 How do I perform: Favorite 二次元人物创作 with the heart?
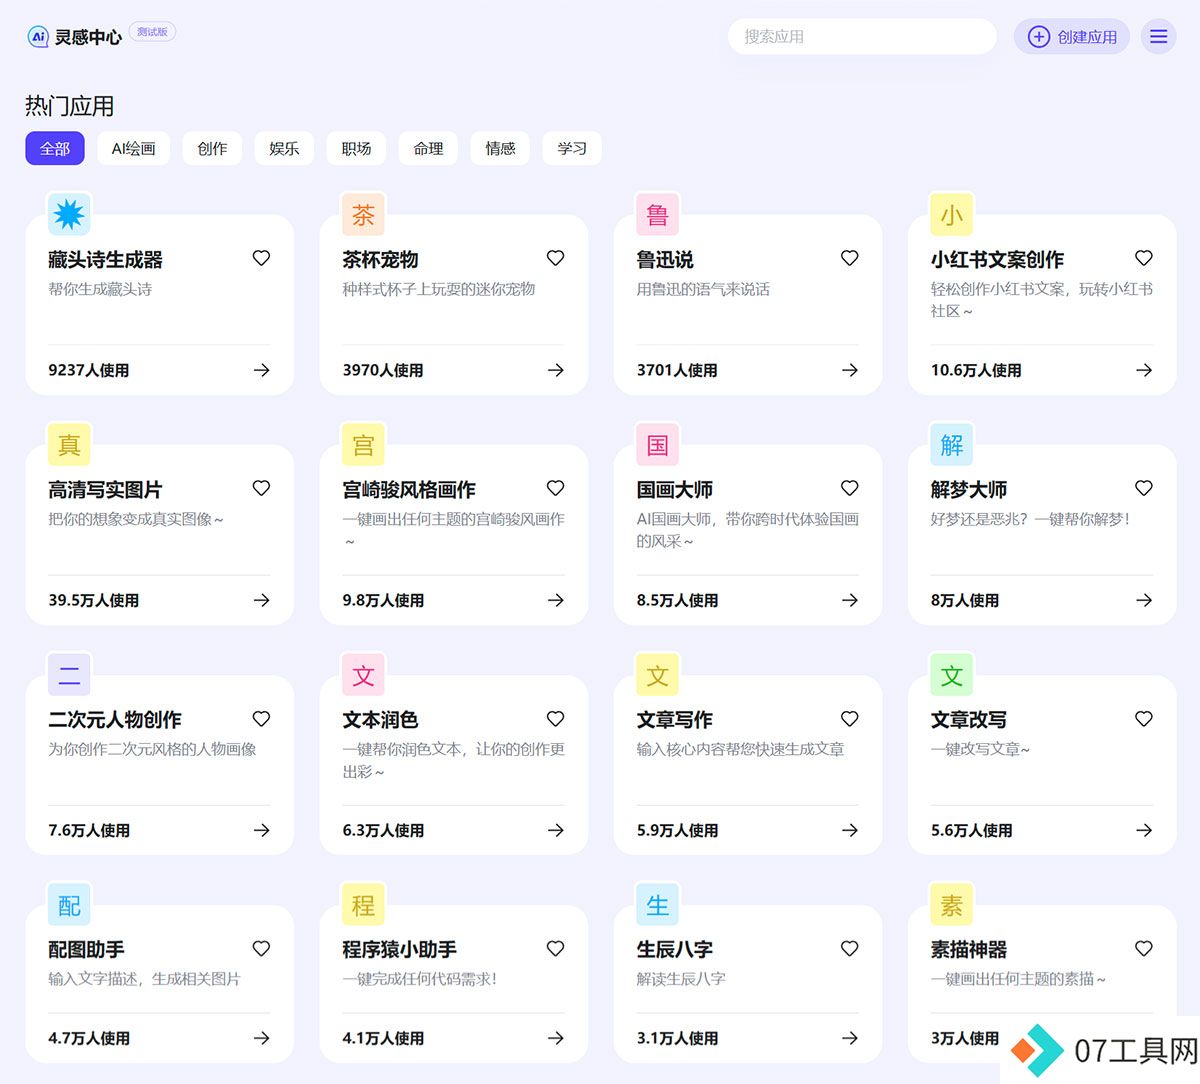261,718
